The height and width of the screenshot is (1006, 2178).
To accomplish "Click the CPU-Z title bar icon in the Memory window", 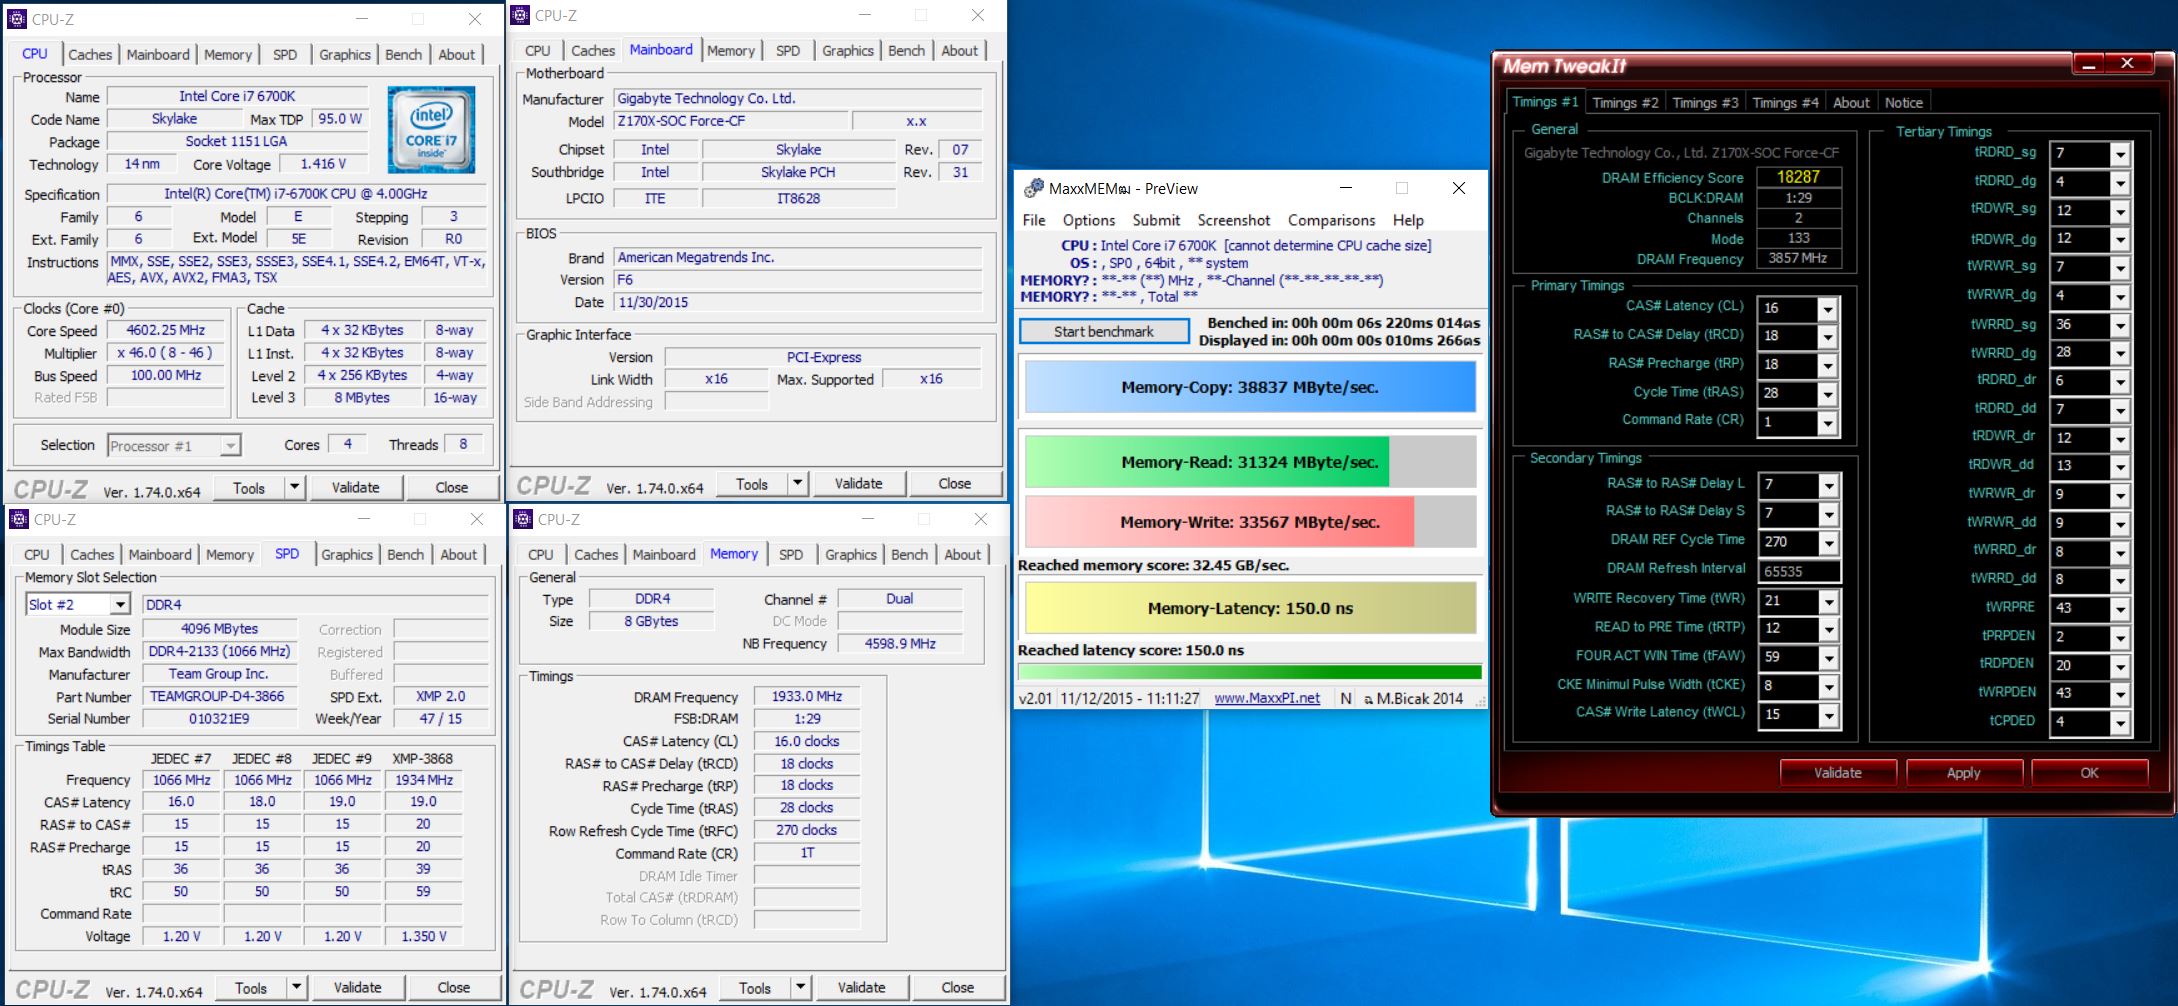I will tap(522, 519).
